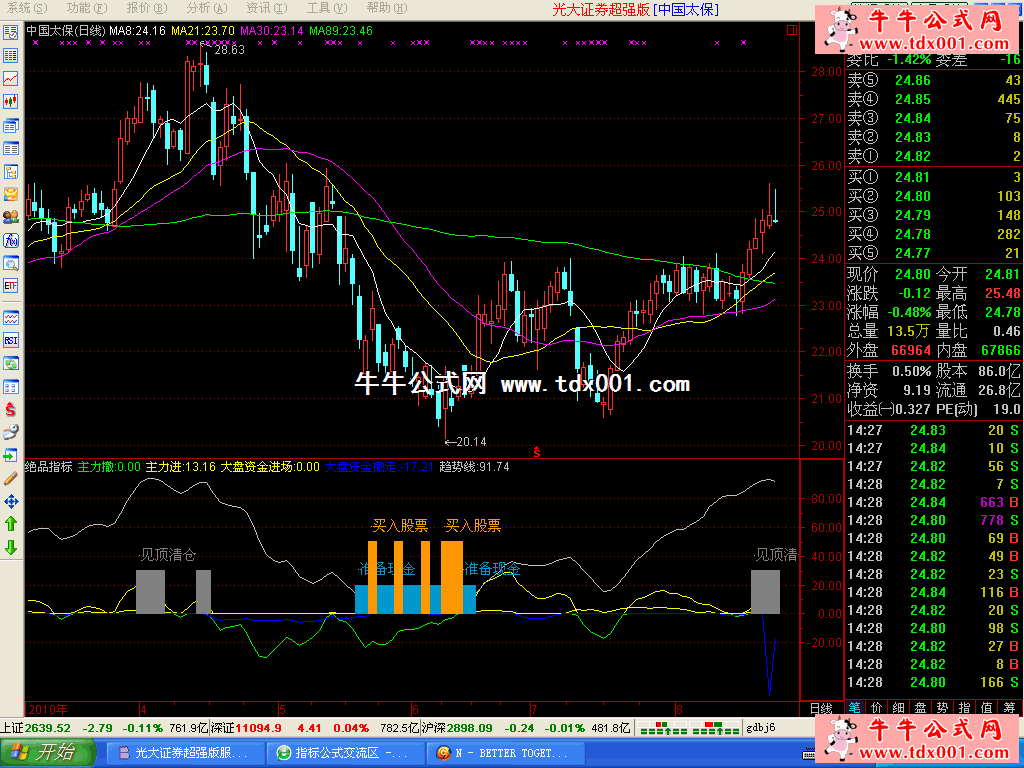Click the 大盘资金撤走:-17.21 indicator value
This screenshot has width=1024, height=768.
(379, 467)
